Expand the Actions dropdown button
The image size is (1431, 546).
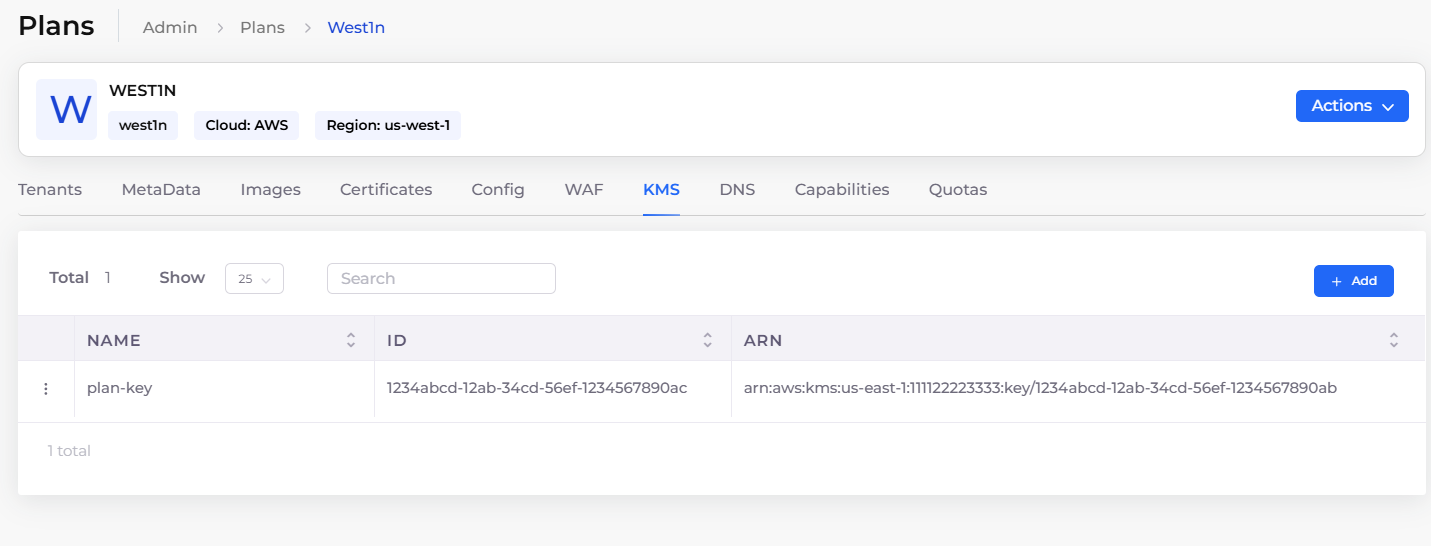(1351, 106)
